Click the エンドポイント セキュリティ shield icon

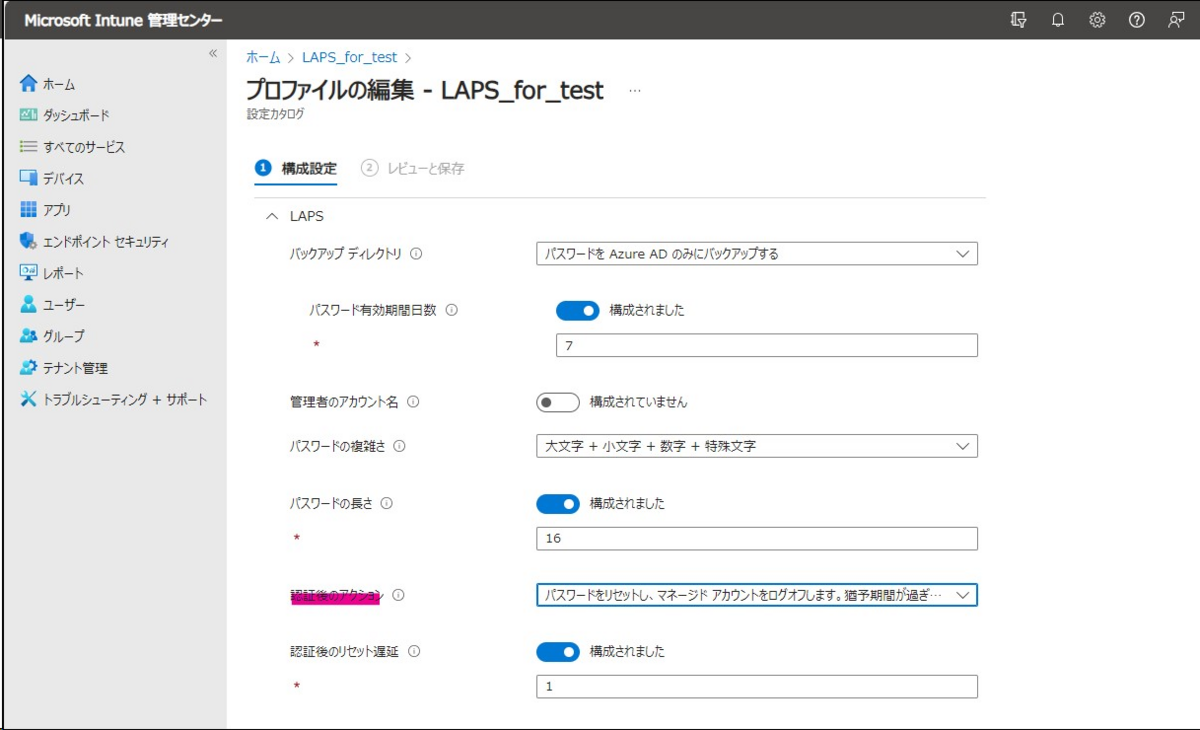[x=28, y=241]
